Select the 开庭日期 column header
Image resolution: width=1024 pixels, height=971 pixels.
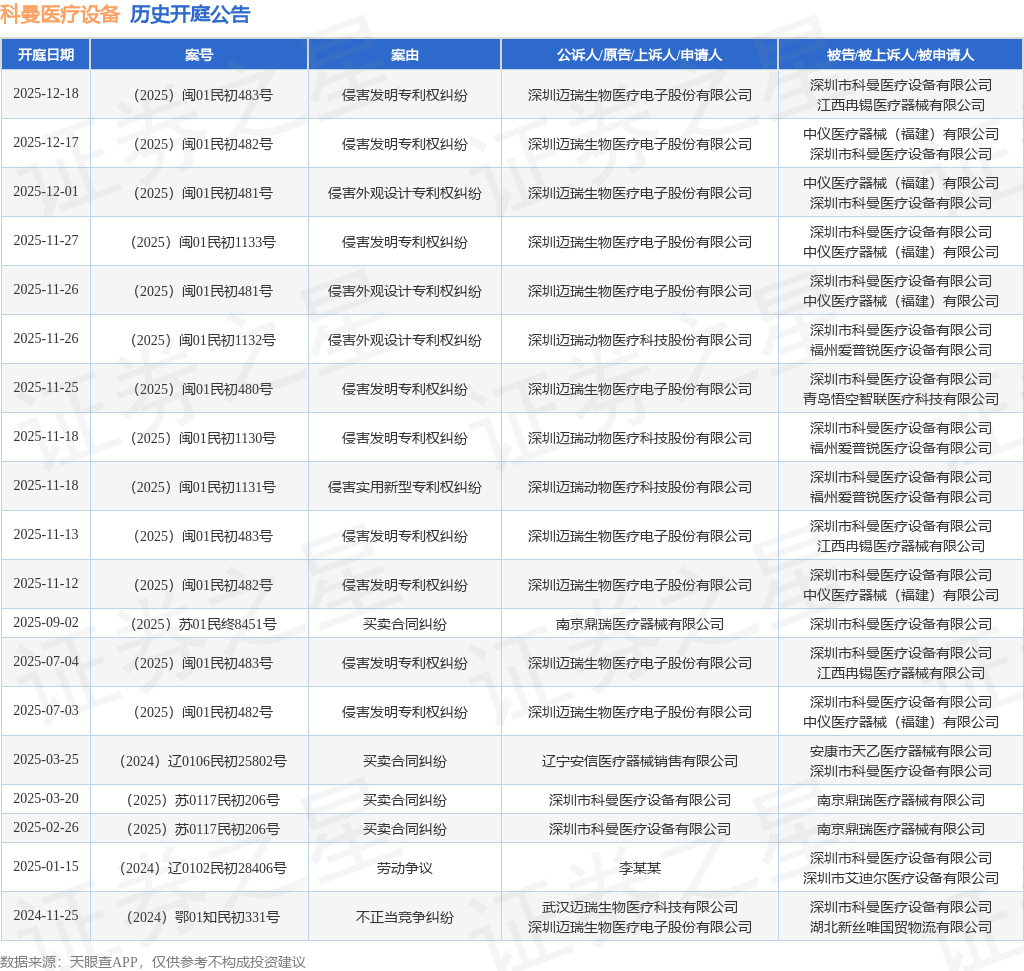pyautogui.click(x=46, y=55)
